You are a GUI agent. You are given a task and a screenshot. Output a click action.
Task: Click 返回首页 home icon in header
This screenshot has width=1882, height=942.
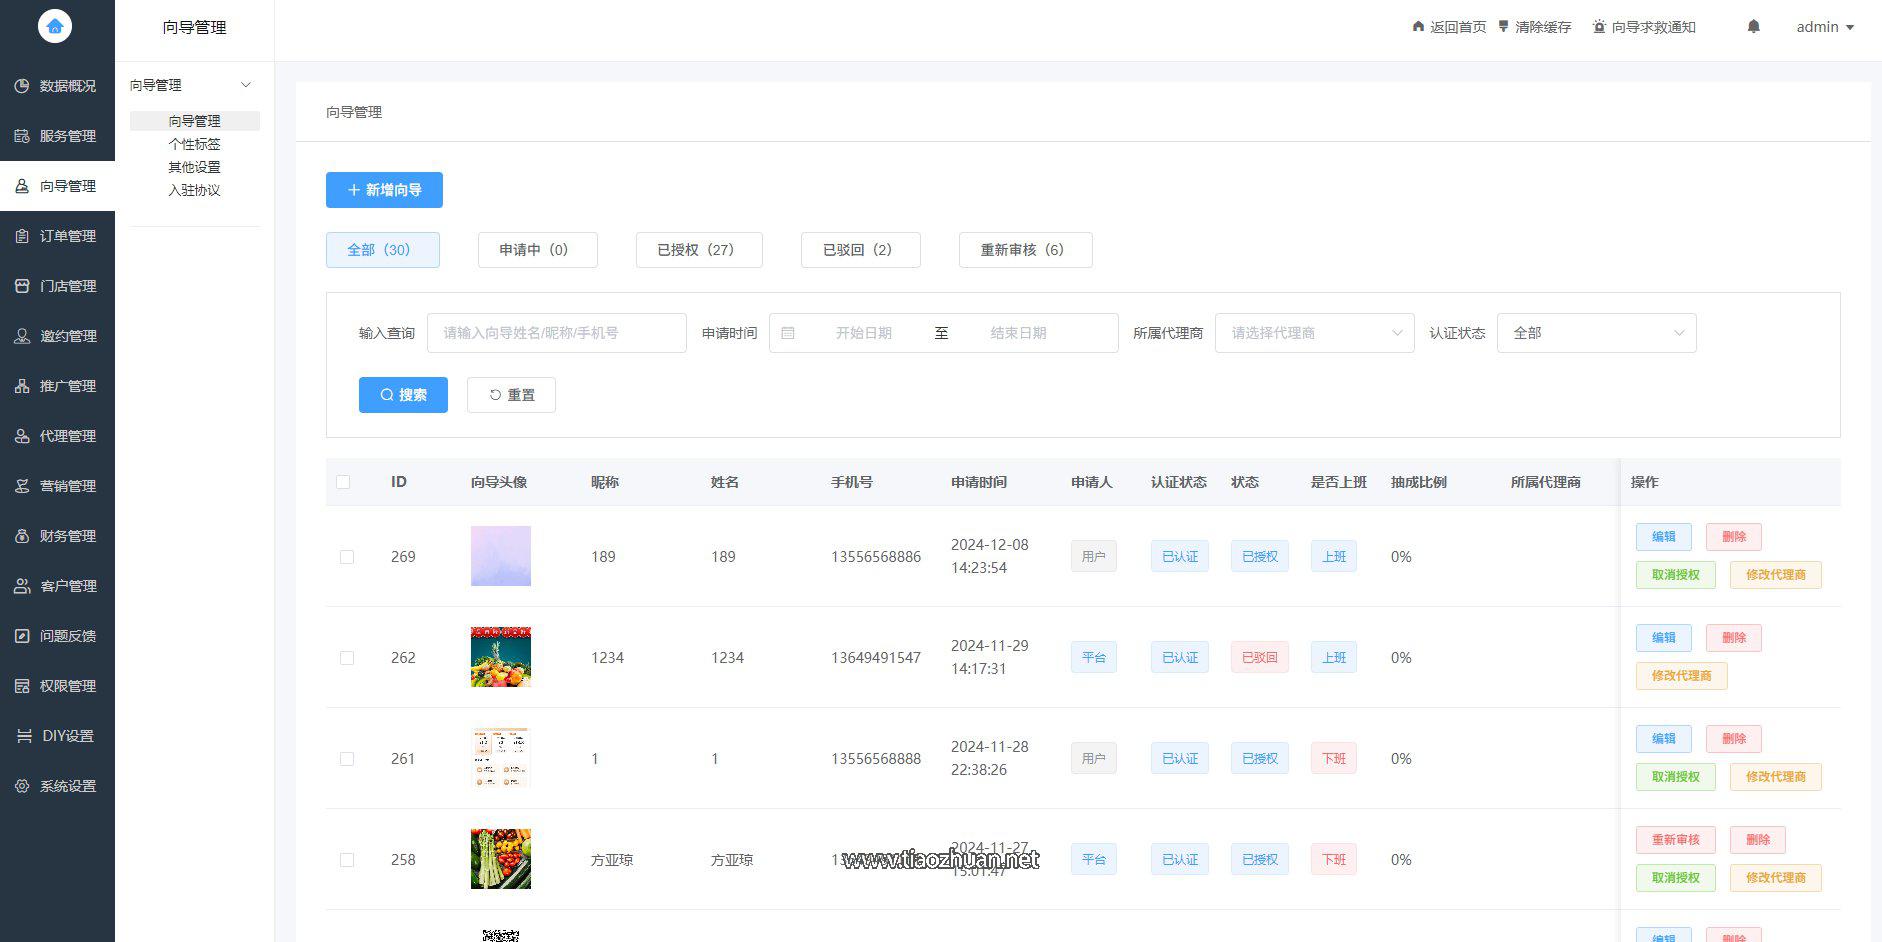1418,27
